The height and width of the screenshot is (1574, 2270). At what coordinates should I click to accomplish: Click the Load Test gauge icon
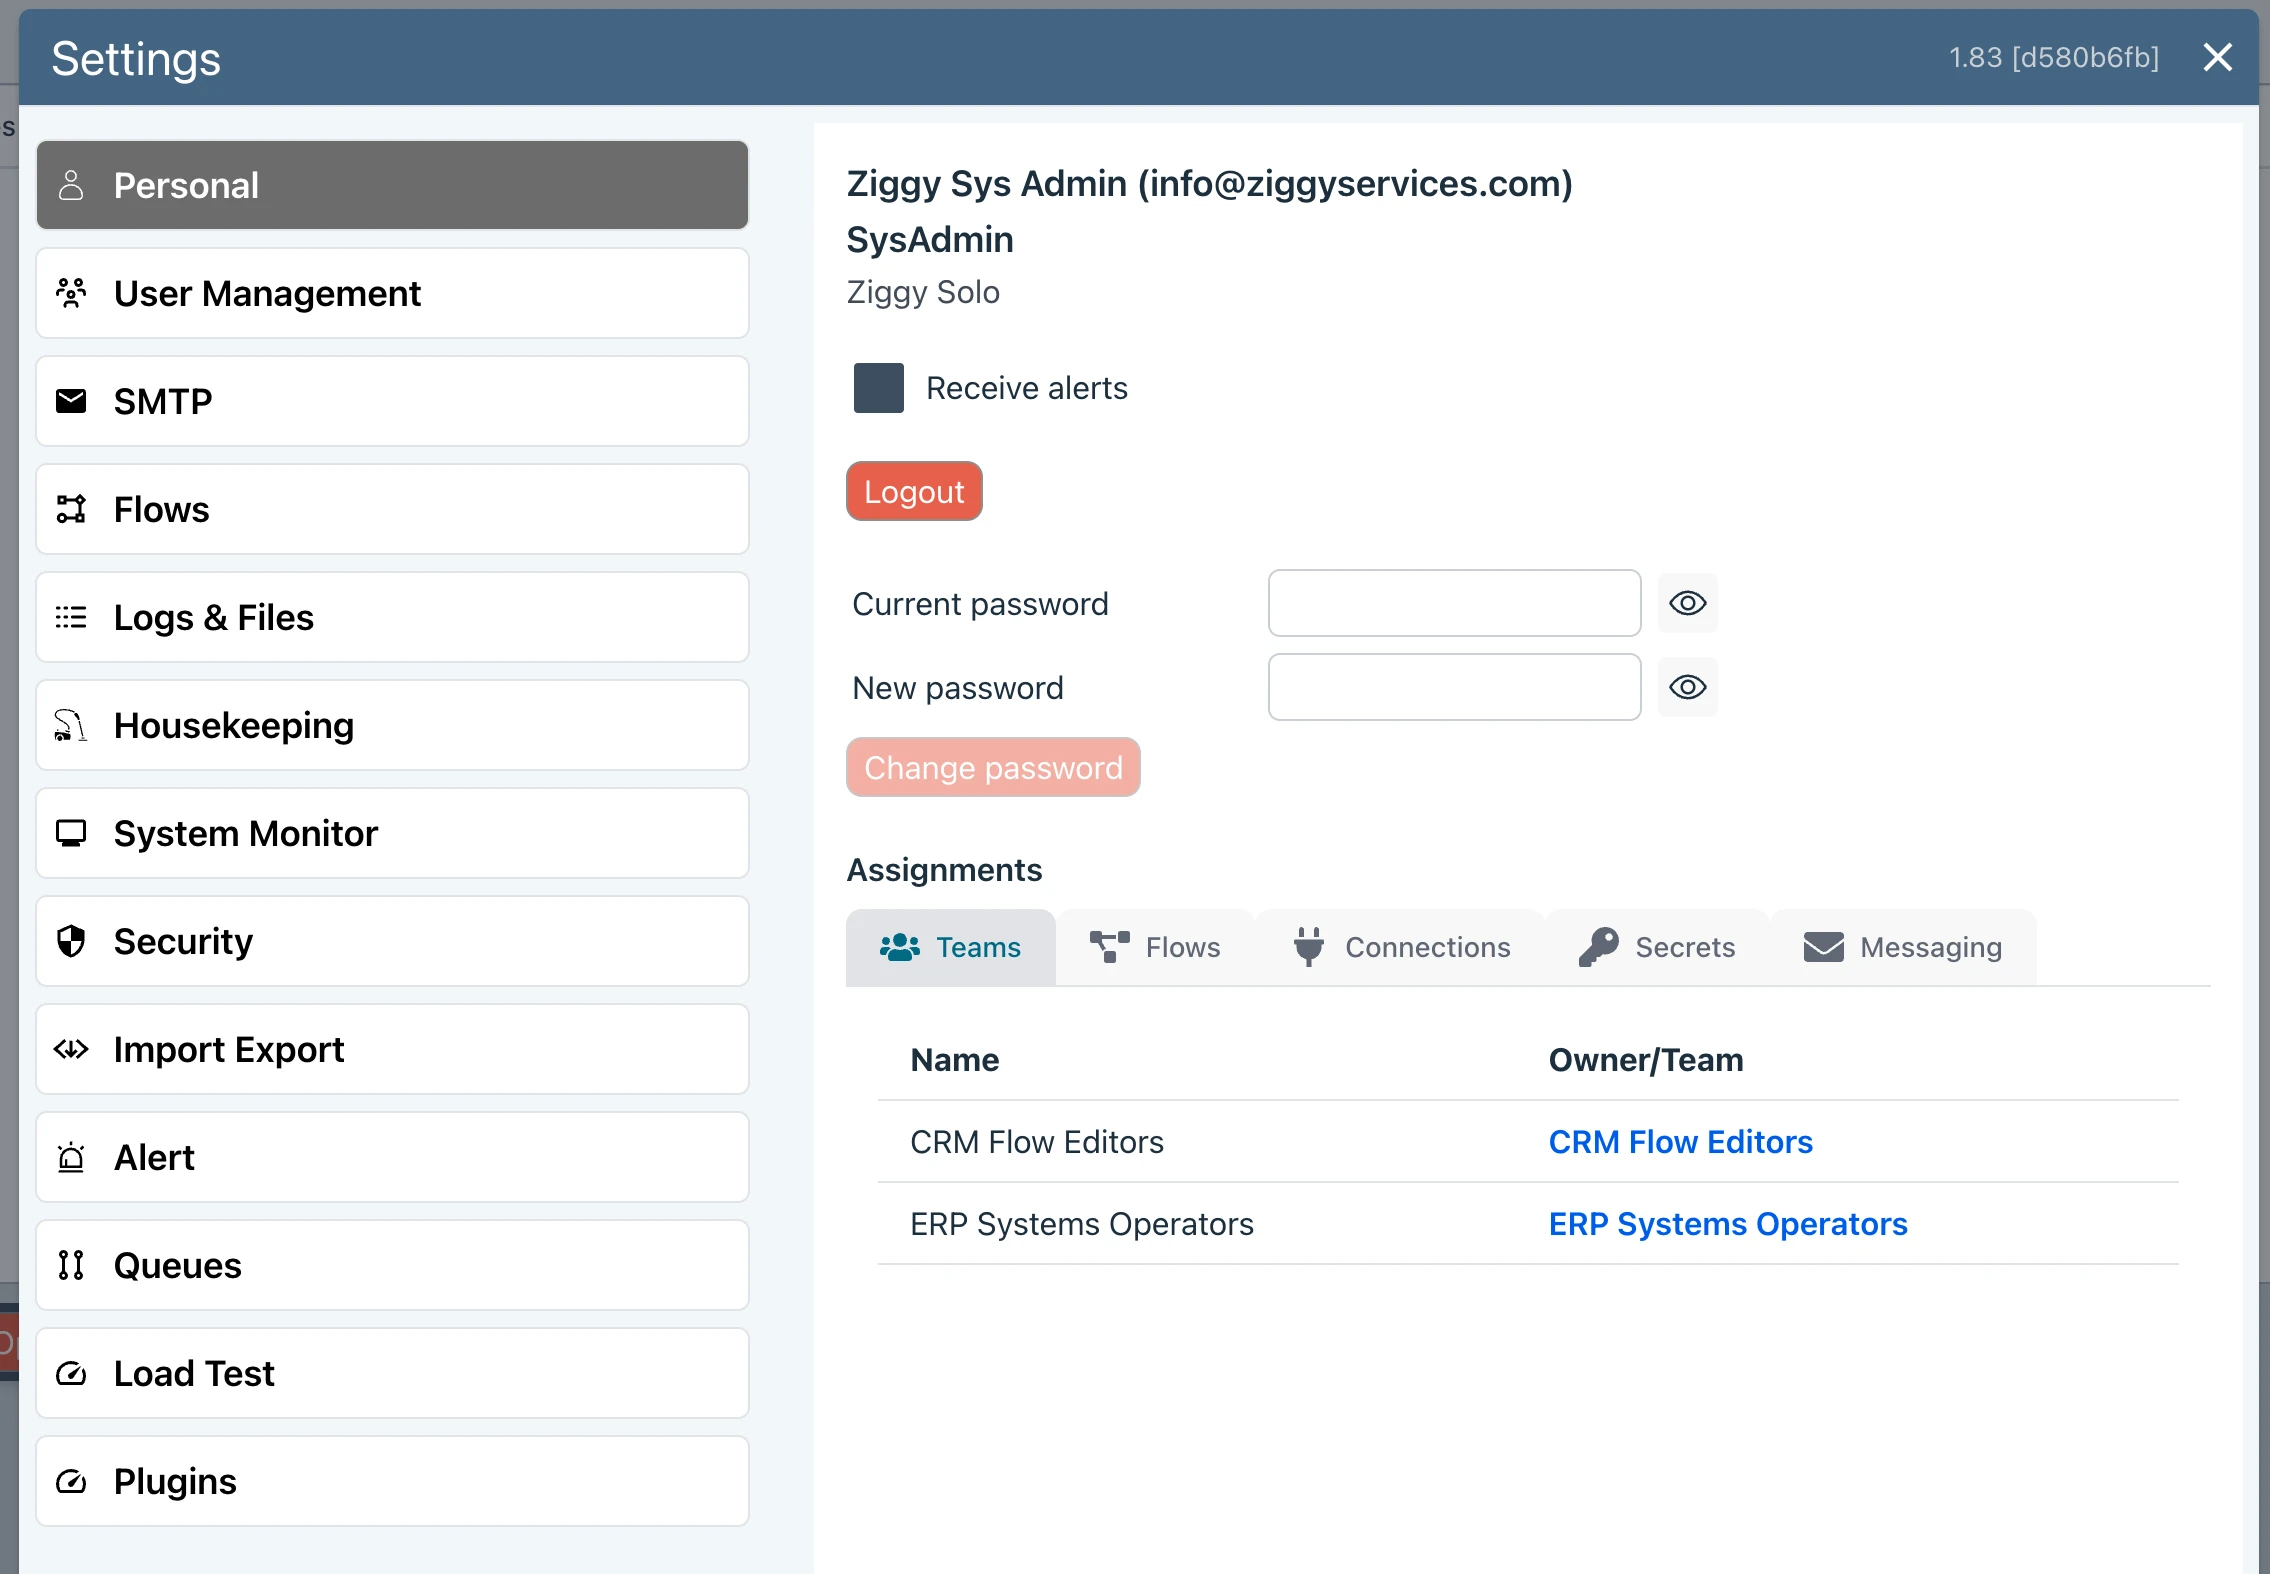[x=71, y=1373]
